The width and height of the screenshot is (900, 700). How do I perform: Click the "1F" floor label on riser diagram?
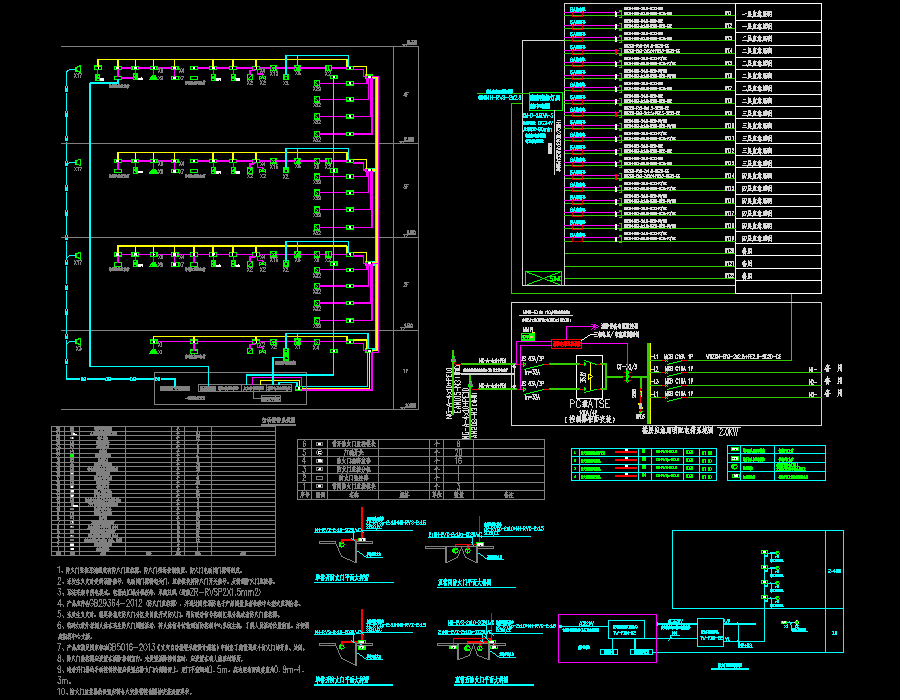coord(405,371)
